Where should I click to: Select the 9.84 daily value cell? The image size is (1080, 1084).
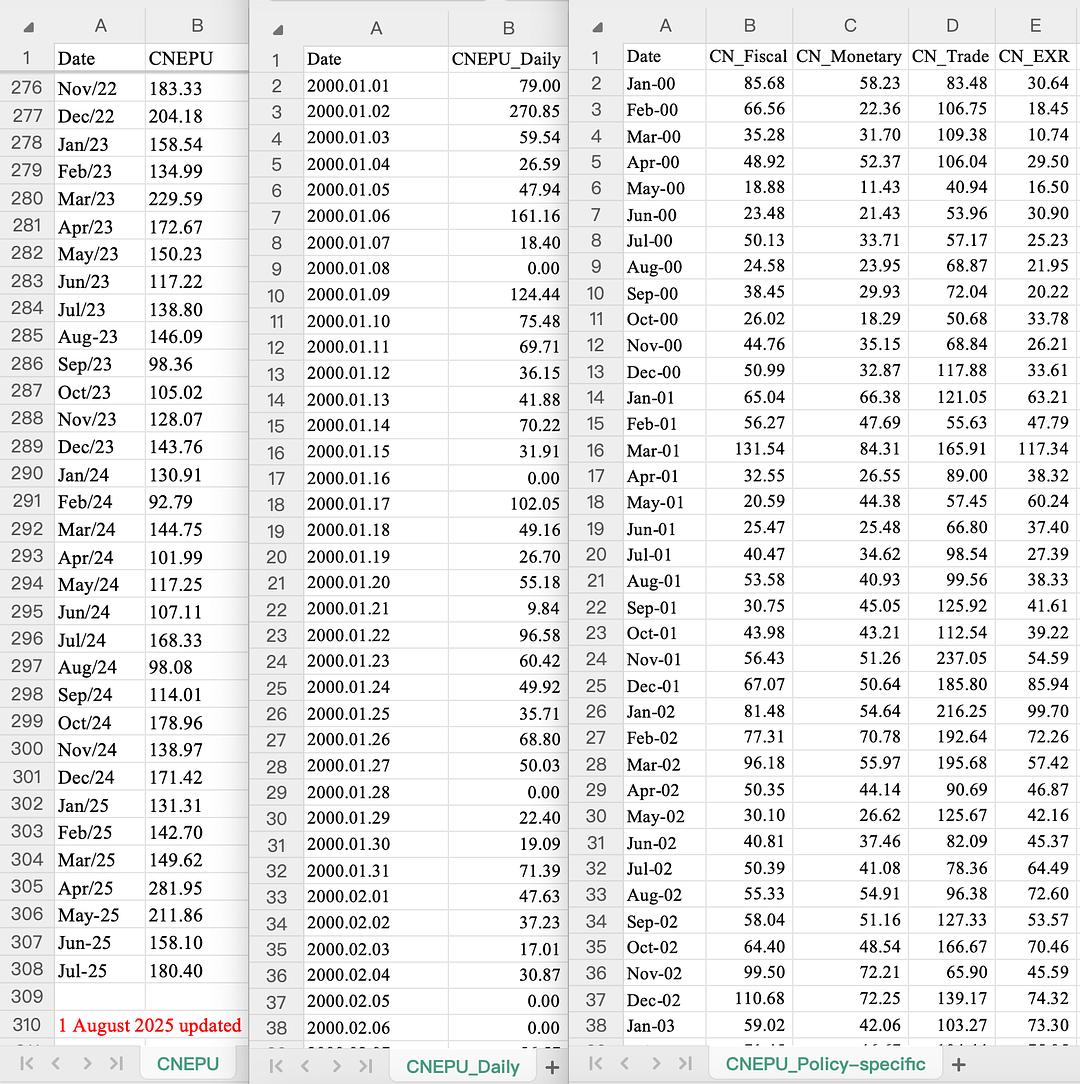(508, 609)
